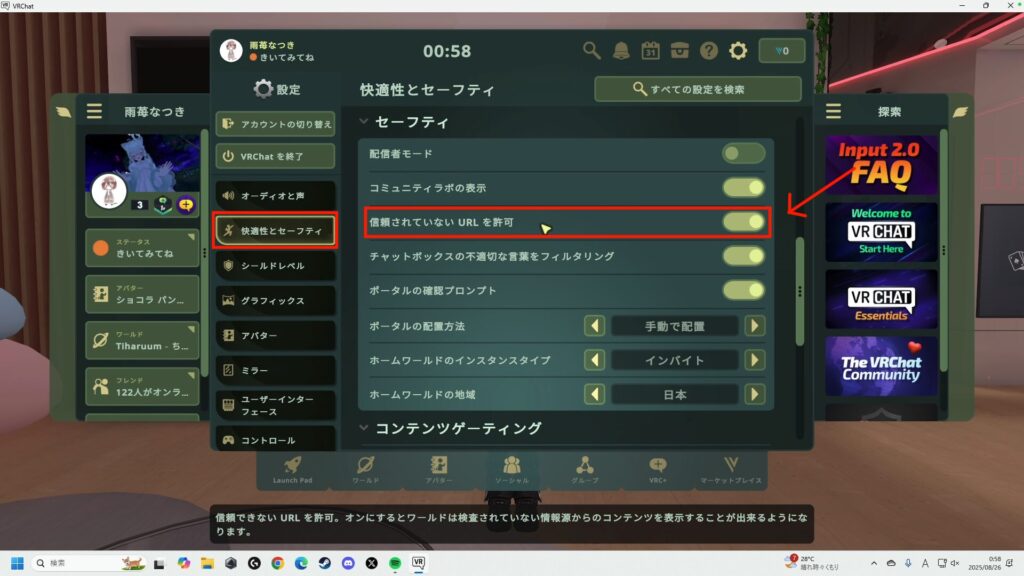Open the calendar icon in the header

click(650, 50)
